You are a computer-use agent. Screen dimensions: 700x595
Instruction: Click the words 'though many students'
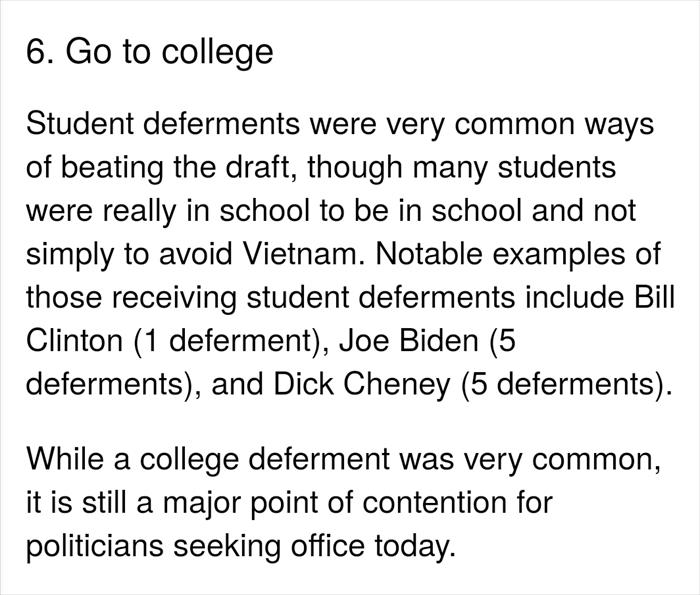pyautogui.click(x=462, y=167)
